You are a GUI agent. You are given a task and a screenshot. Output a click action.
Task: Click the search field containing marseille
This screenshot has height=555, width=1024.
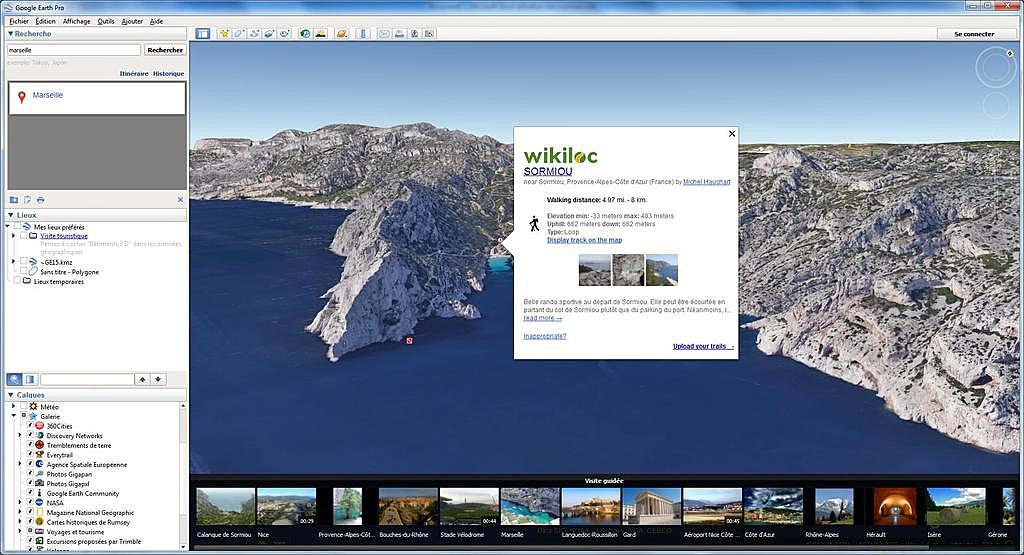click(x=74, y=50)
